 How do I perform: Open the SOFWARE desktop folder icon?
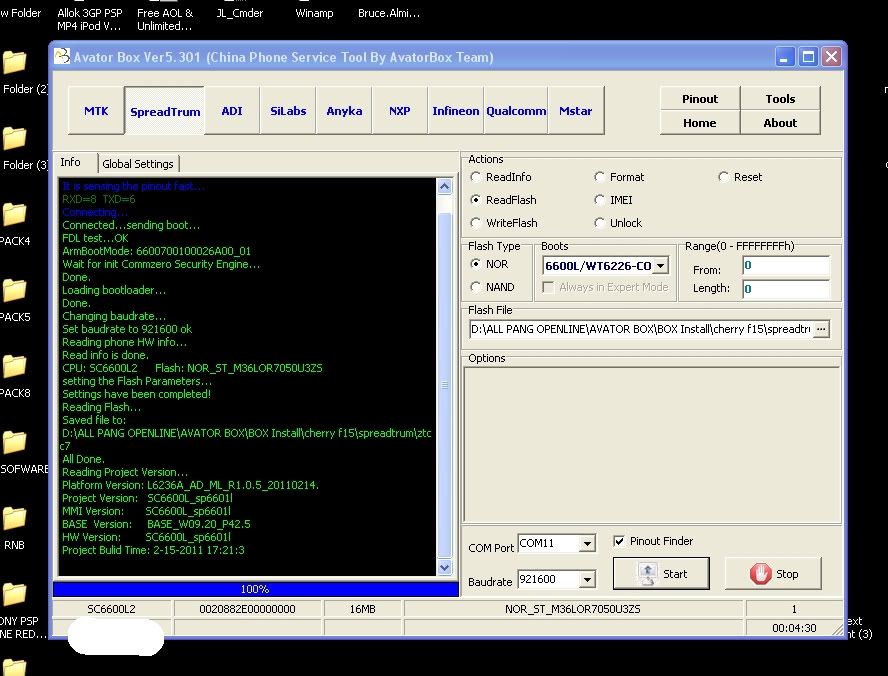pyautogui.click(x=15, y=443)
